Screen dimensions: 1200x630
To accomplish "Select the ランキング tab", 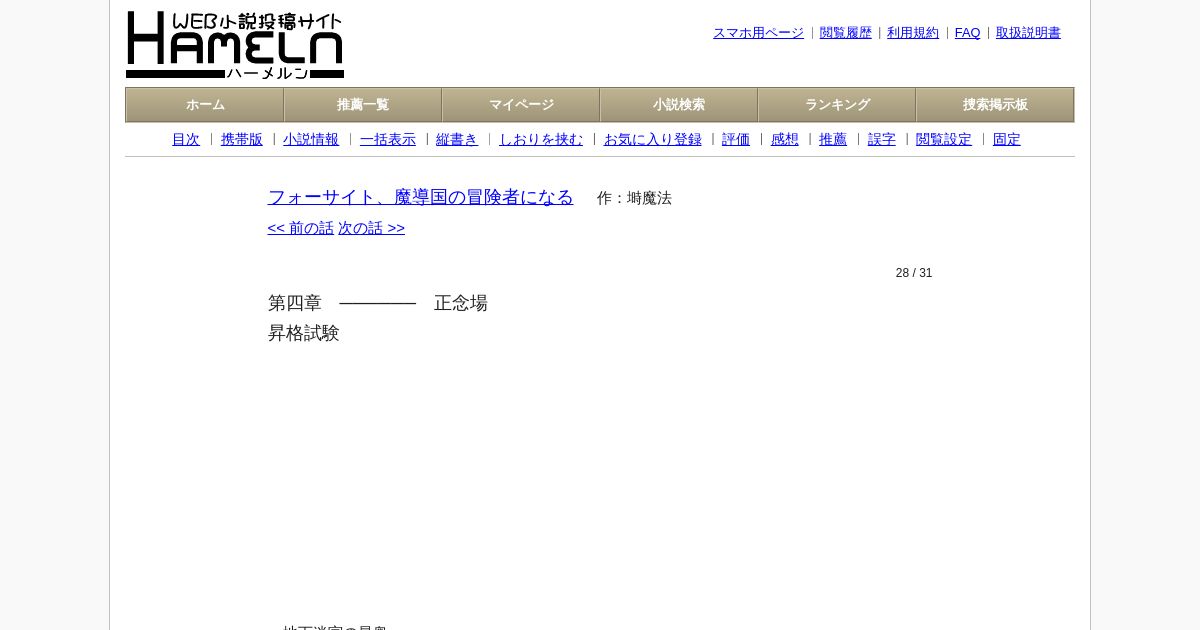I will pos(837,105).
